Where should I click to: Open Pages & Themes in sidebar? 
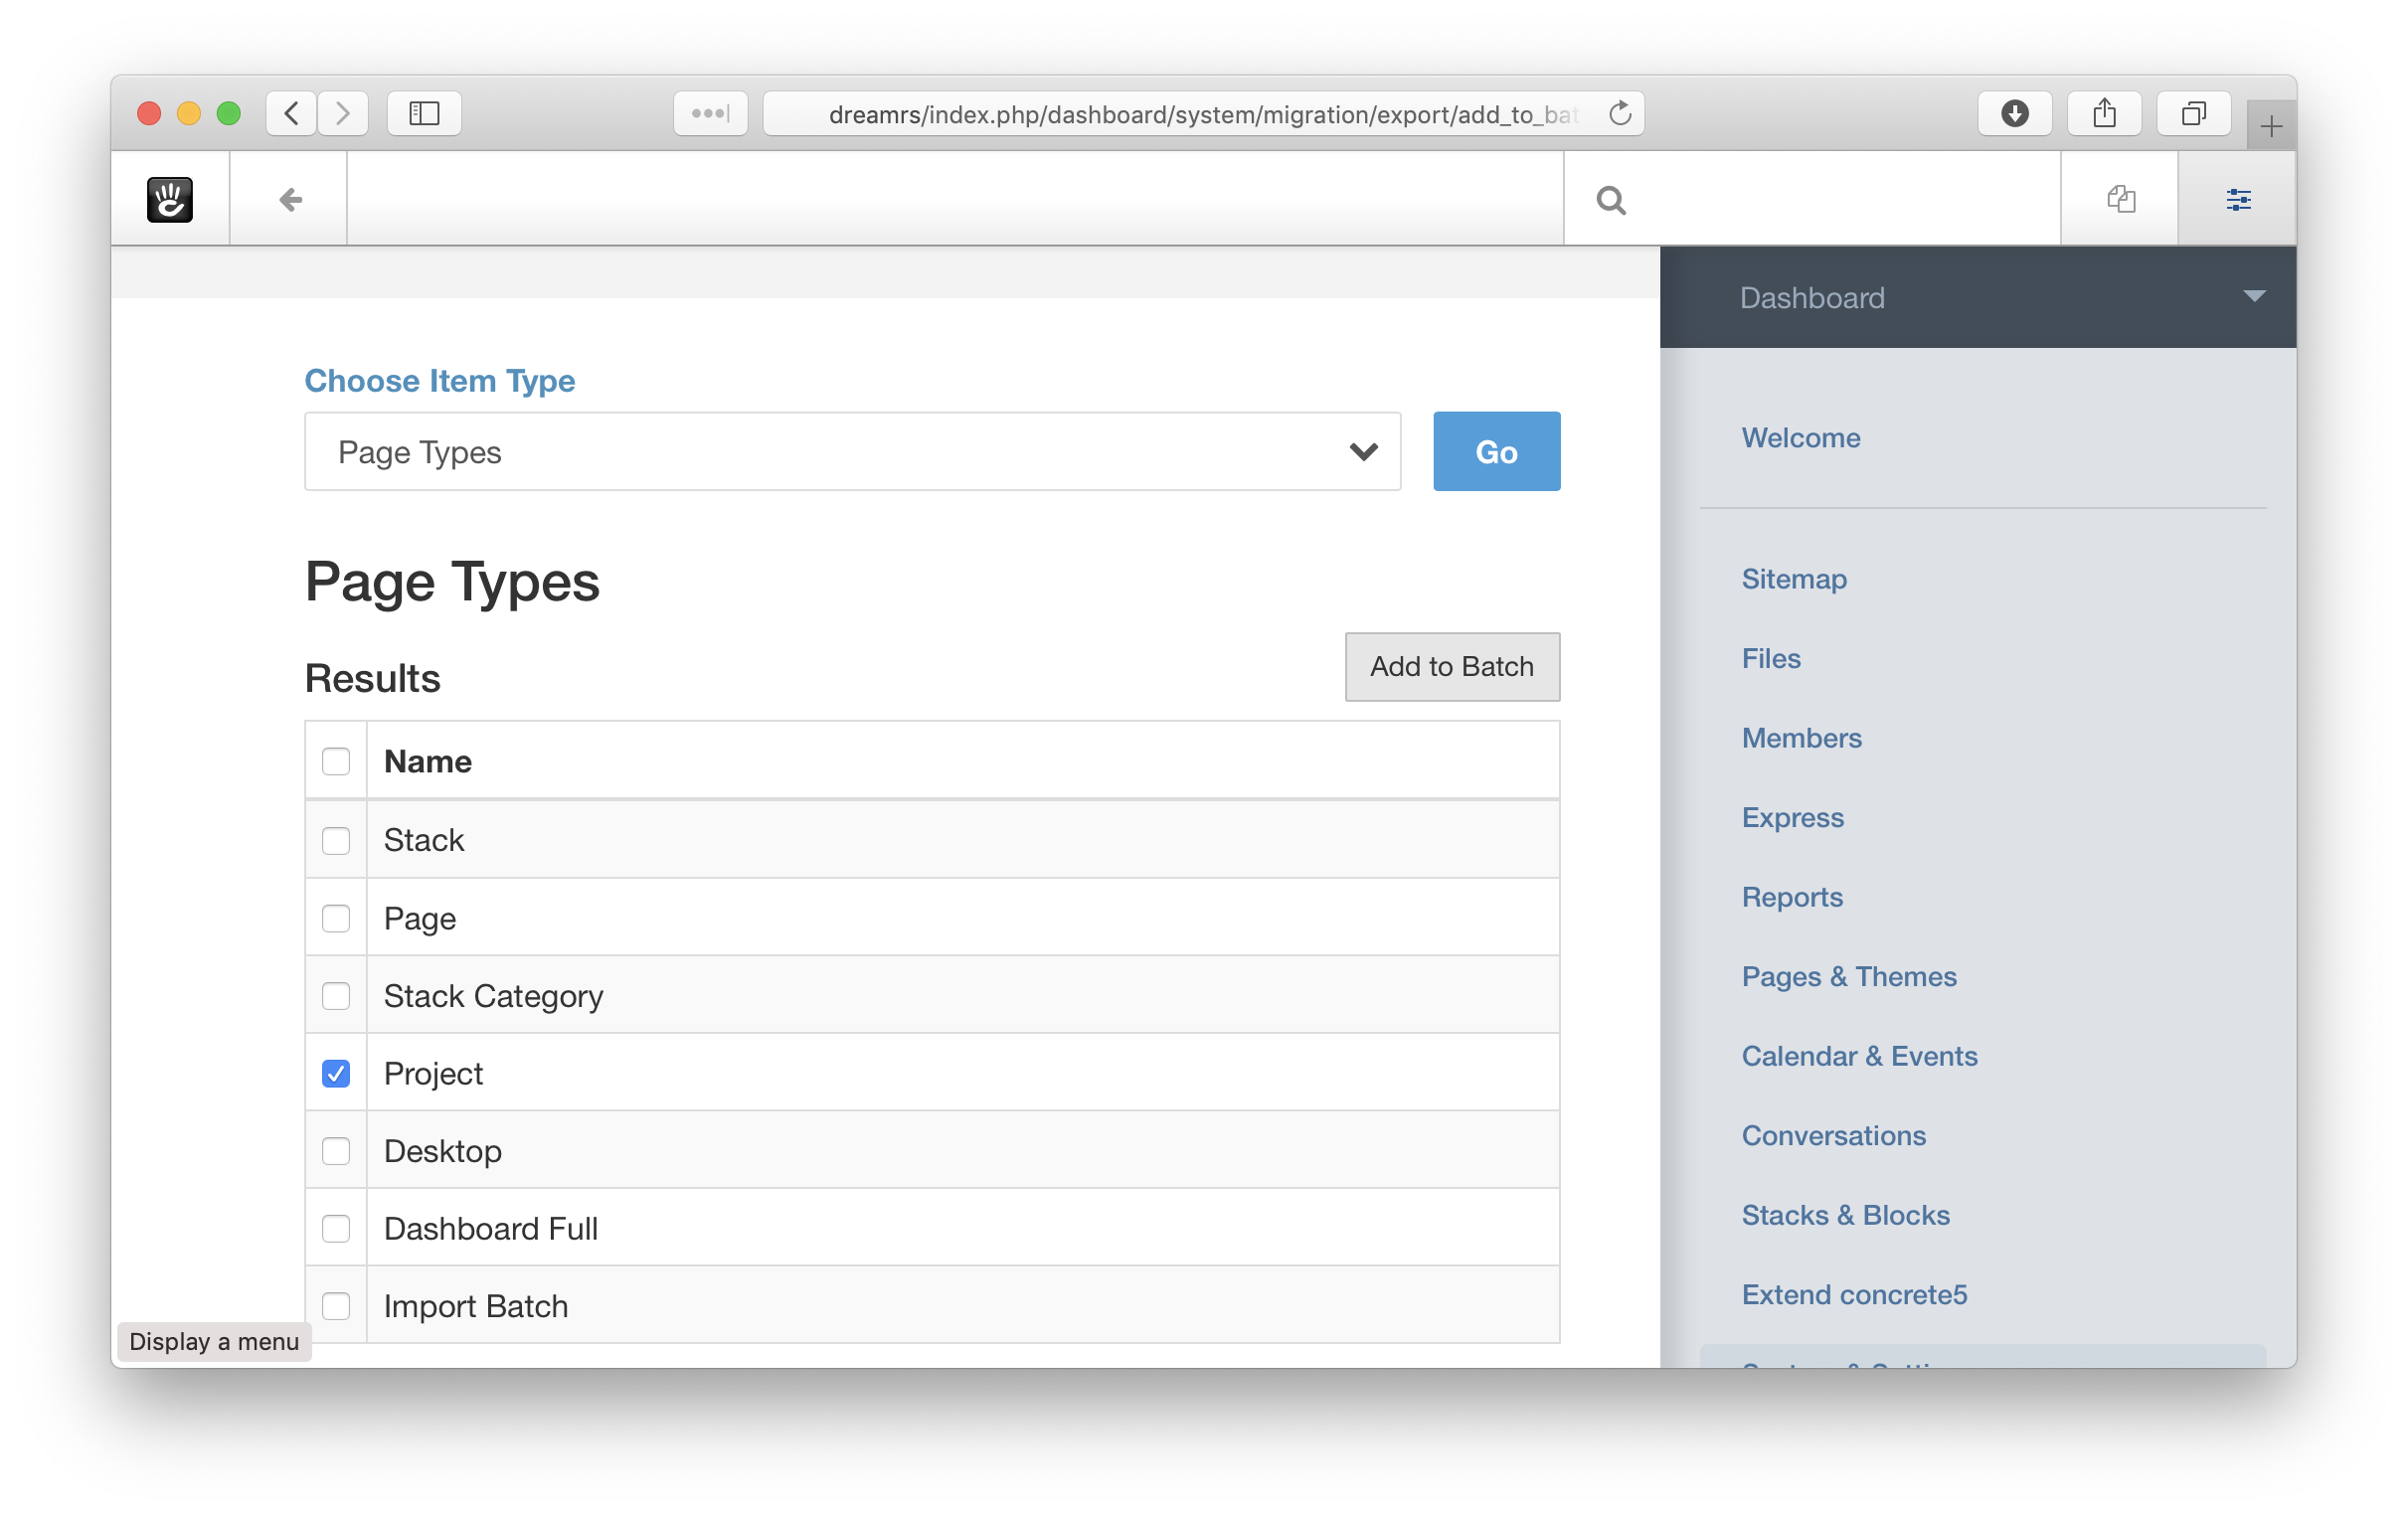1848,976
